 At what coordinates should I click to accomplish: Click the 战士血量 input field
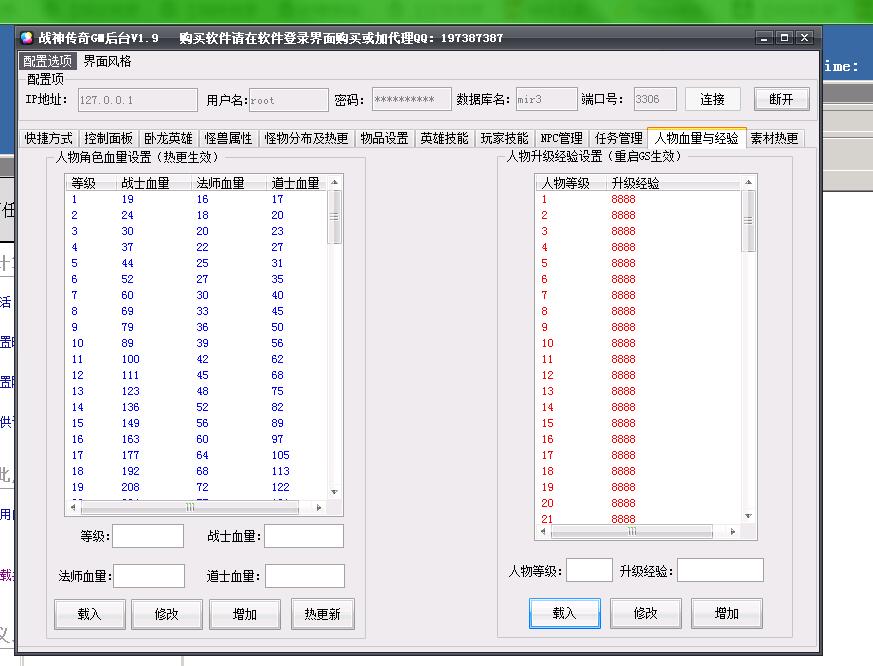point(304,536)
